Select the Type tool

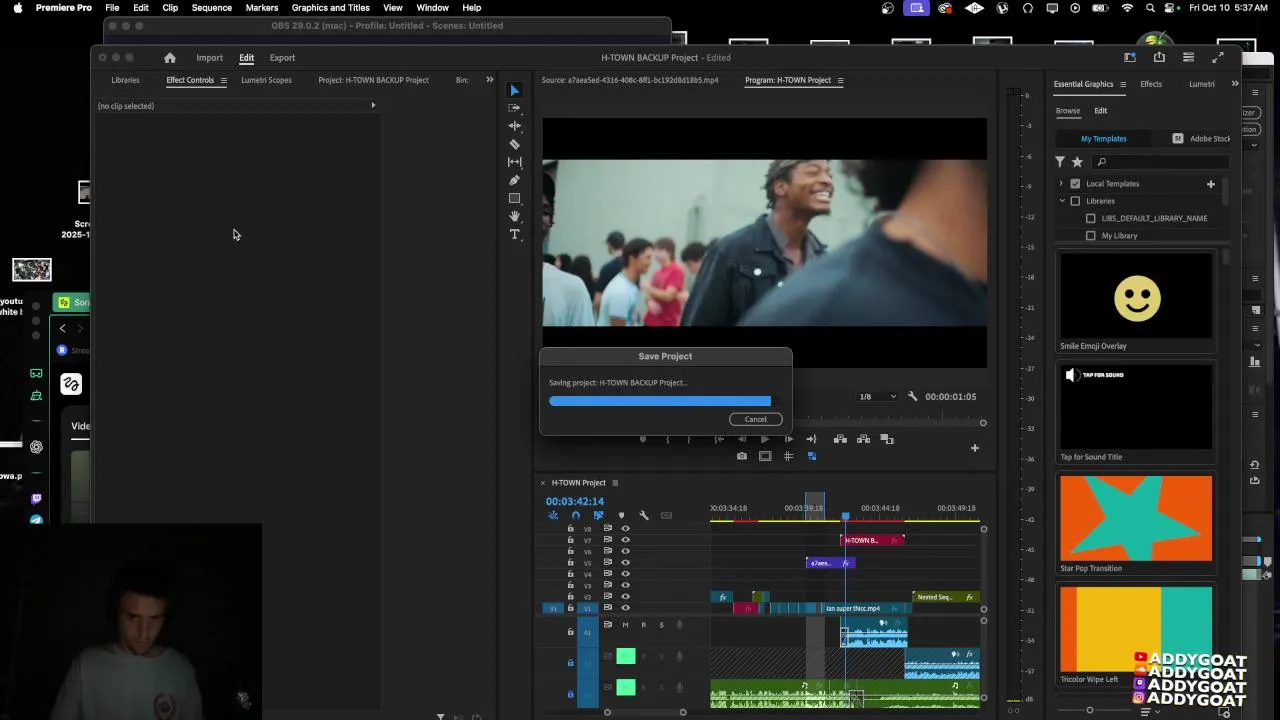click(515, 234)
